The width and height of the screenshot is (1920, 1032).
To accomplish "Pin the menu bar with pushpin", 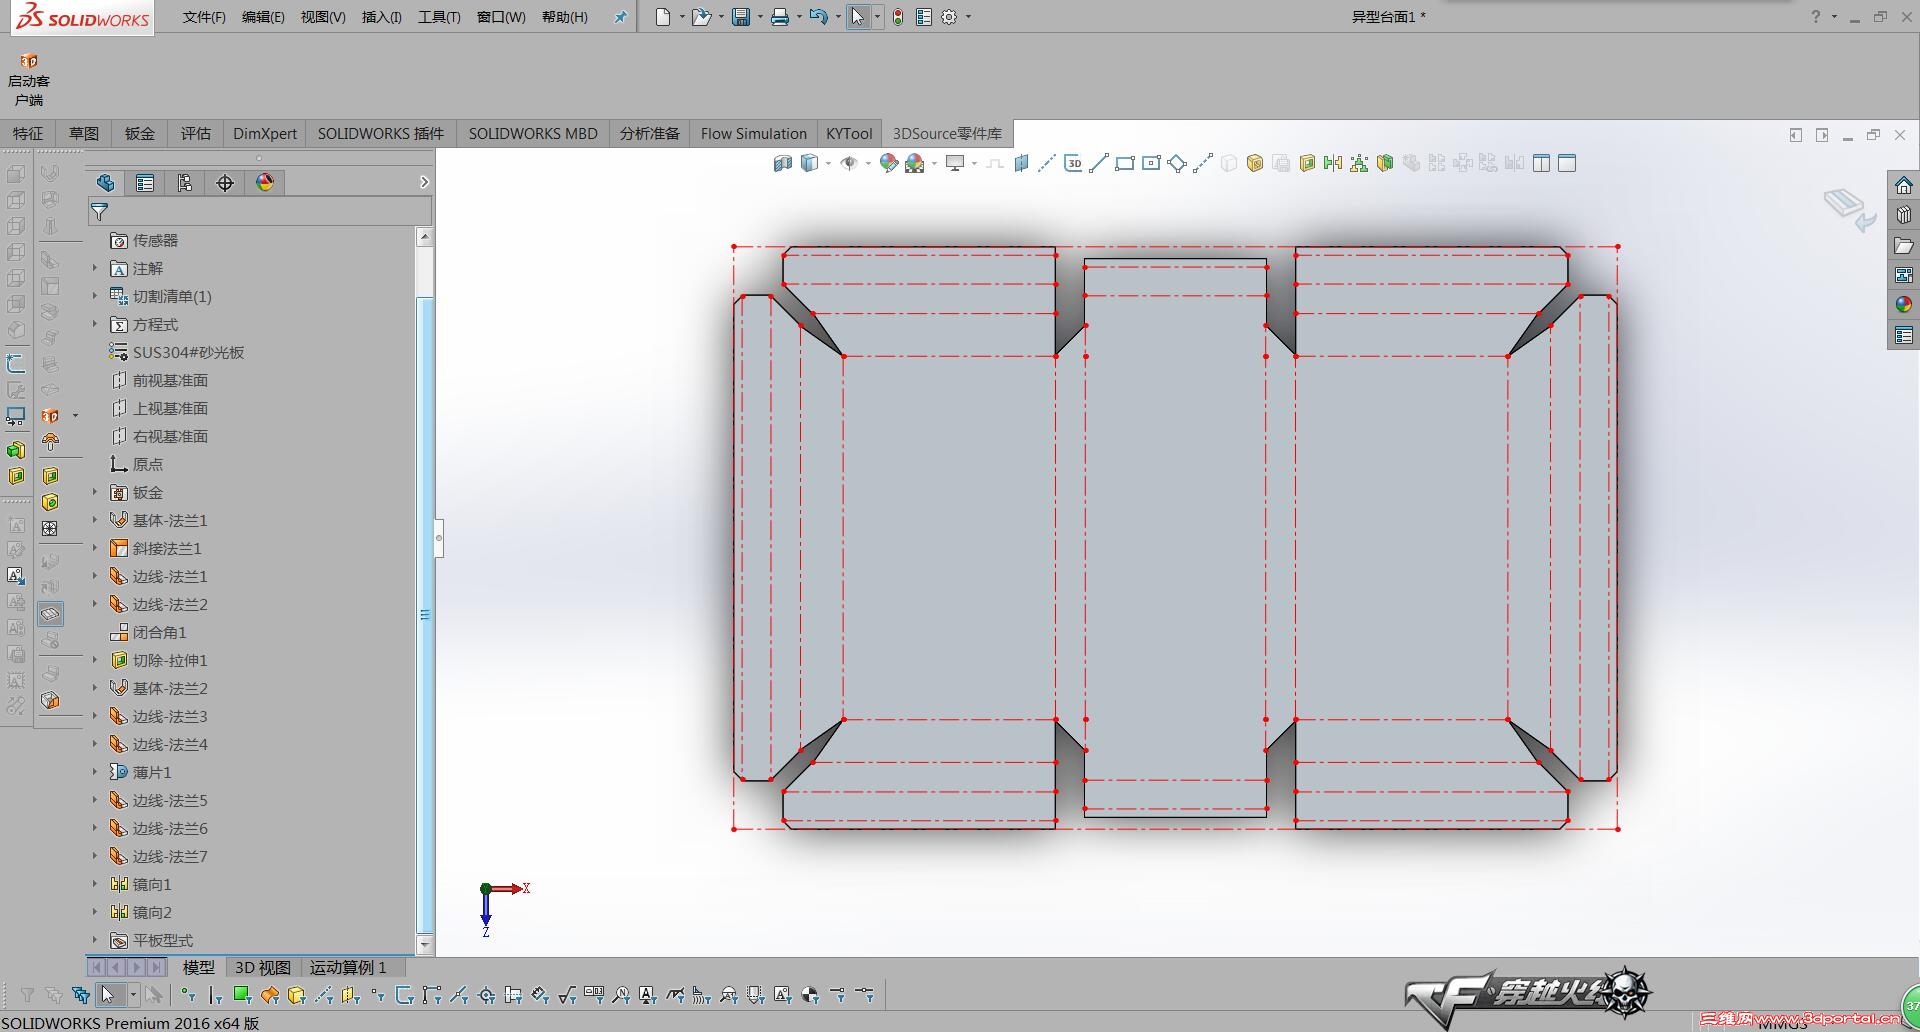I will (621, 17).
